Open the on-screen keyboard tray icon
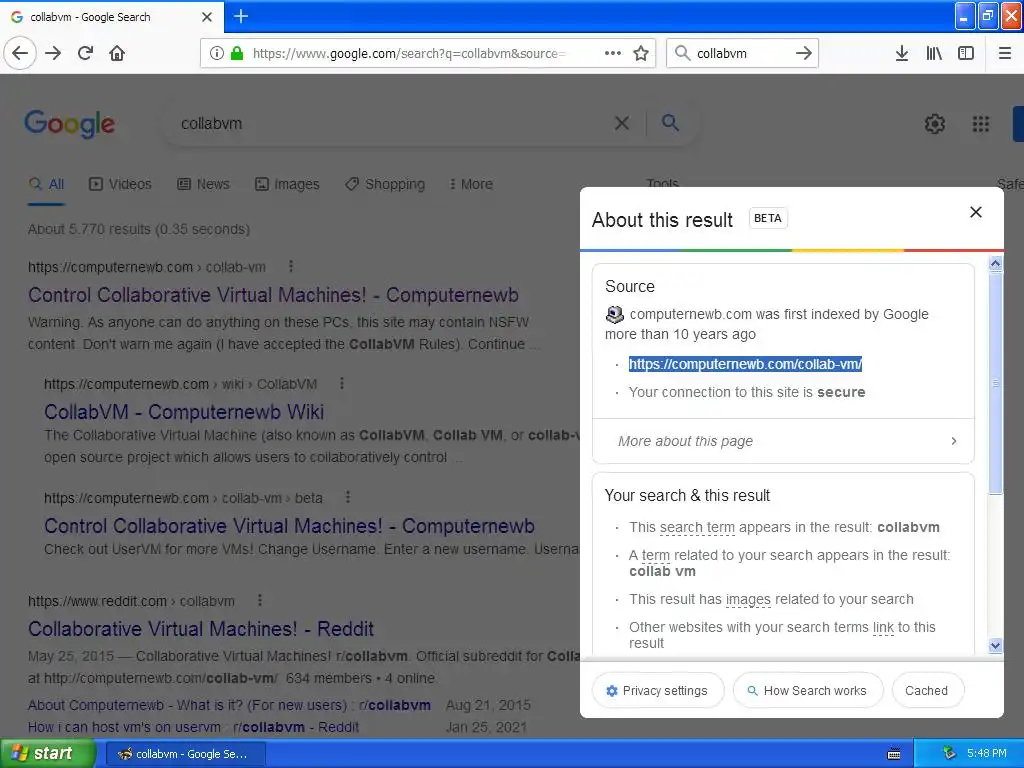The height and width of the screenshot is (768, 1024). click(894, 754)
